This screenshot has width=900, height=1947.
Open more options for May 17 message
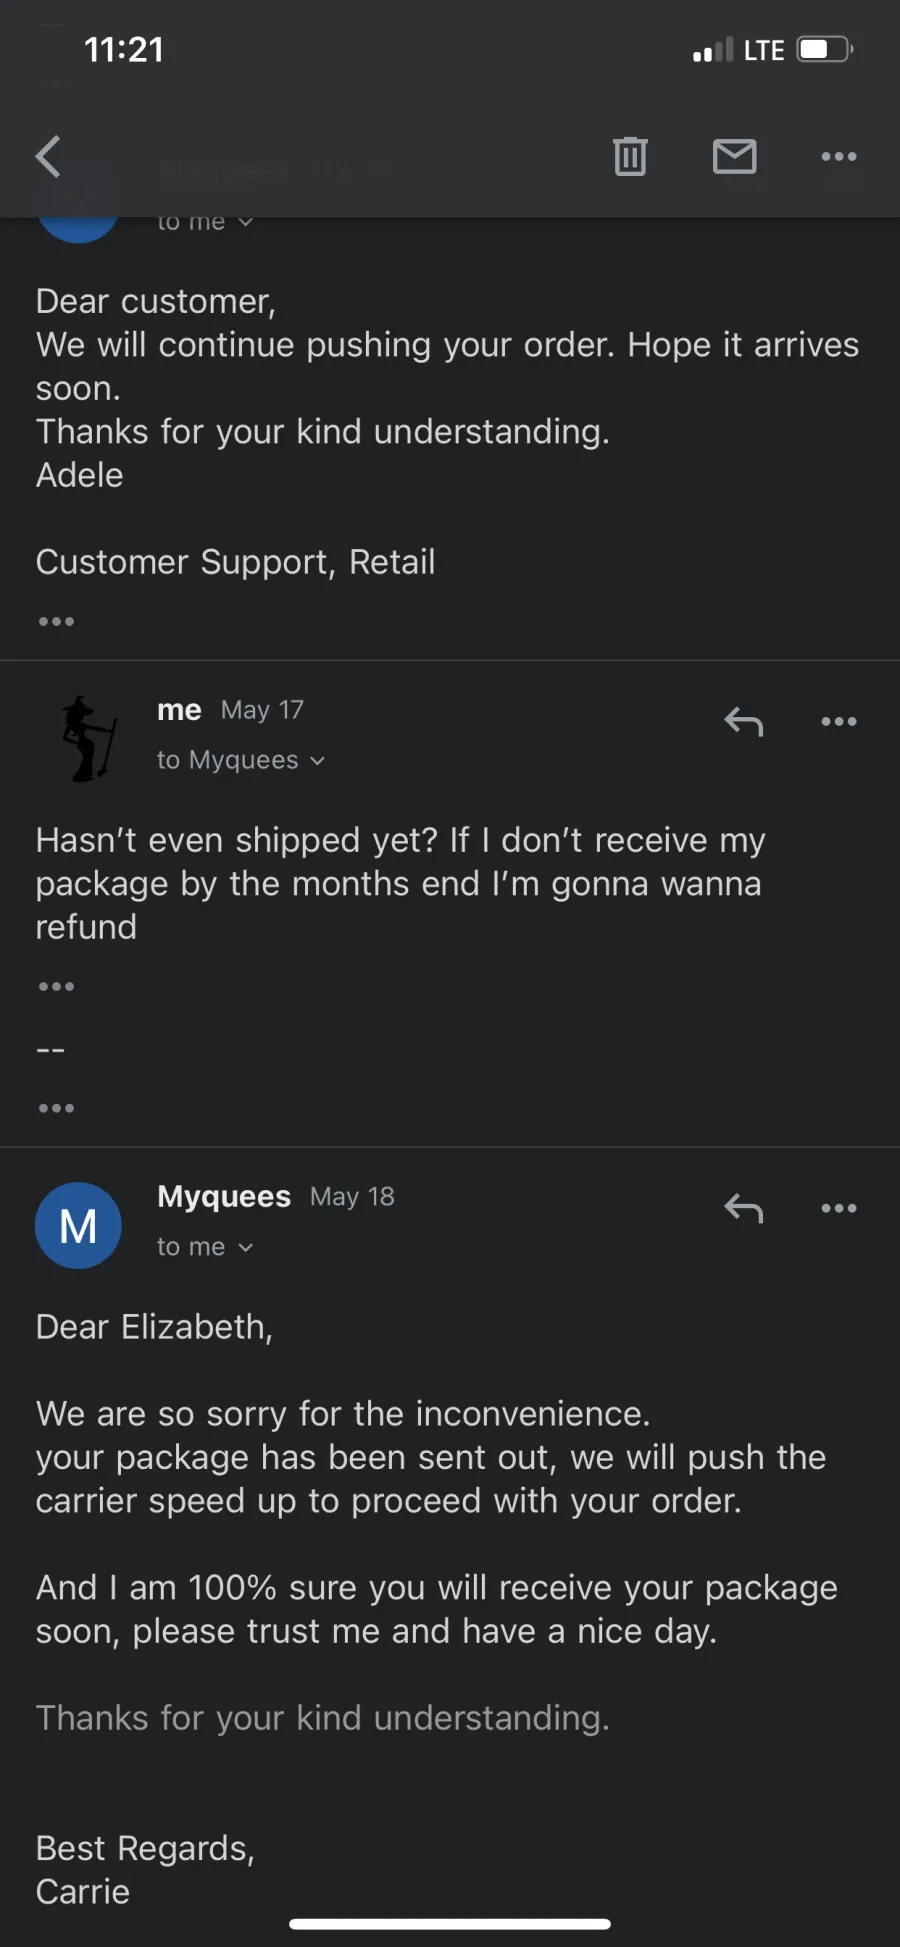[x=838, y=721]
